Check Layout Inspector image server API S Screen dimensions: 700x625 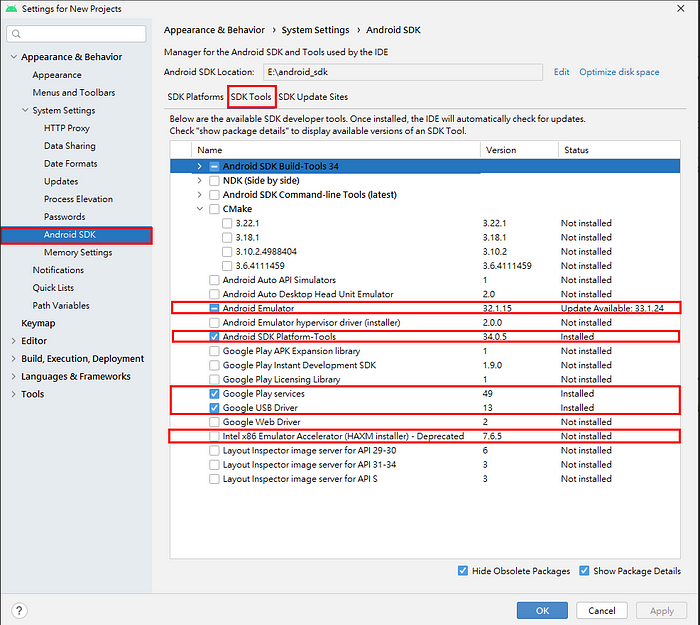pyautogui.click(x=214, y=479)
